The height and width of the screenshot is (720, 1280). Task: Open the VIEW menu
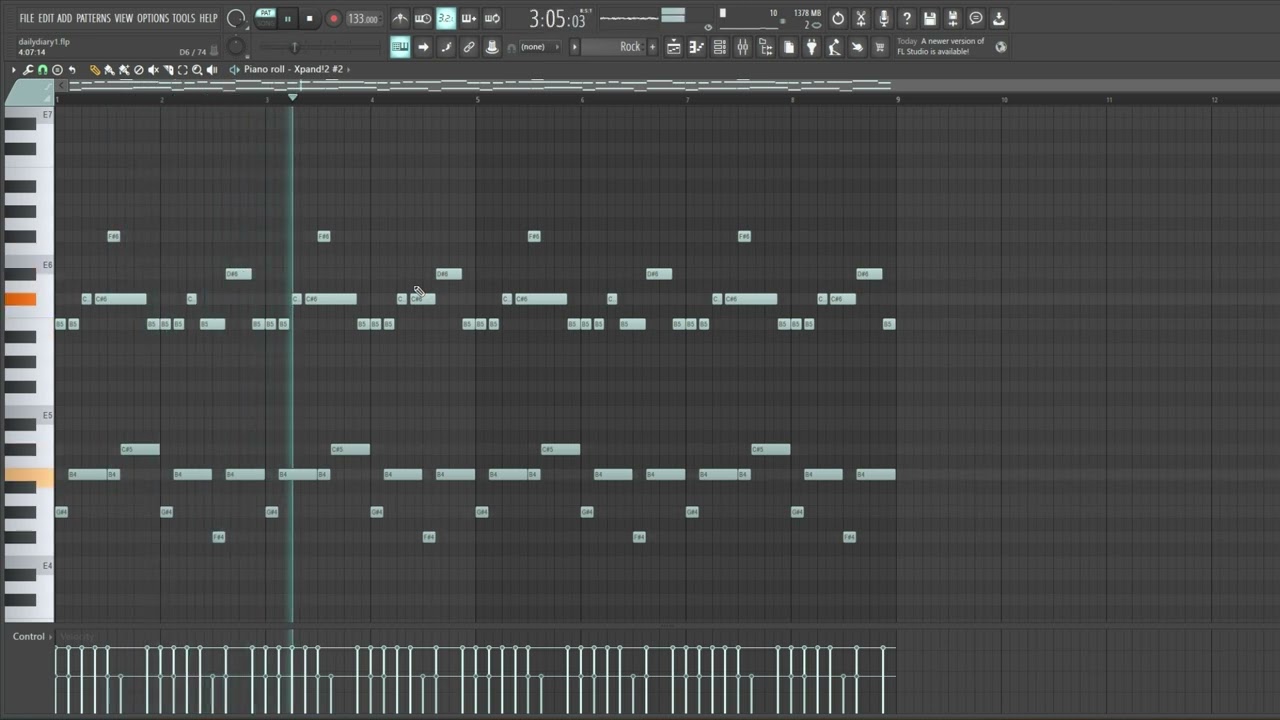click(x=124, y=18)
